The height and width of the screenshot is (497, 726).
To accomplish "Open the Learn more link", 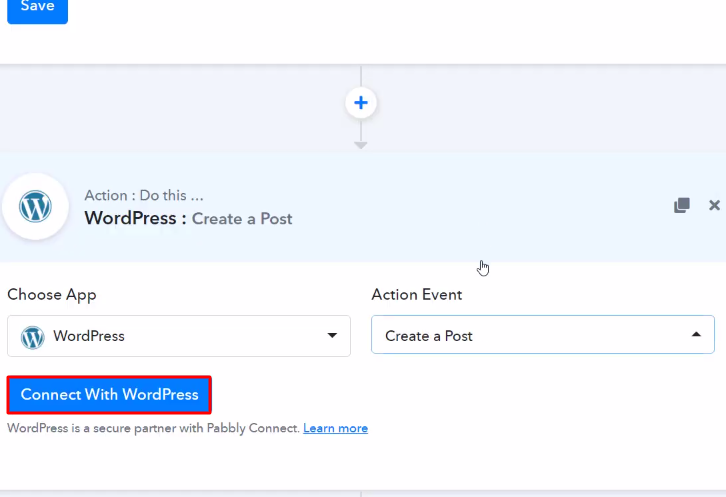I will click(335, 428).
